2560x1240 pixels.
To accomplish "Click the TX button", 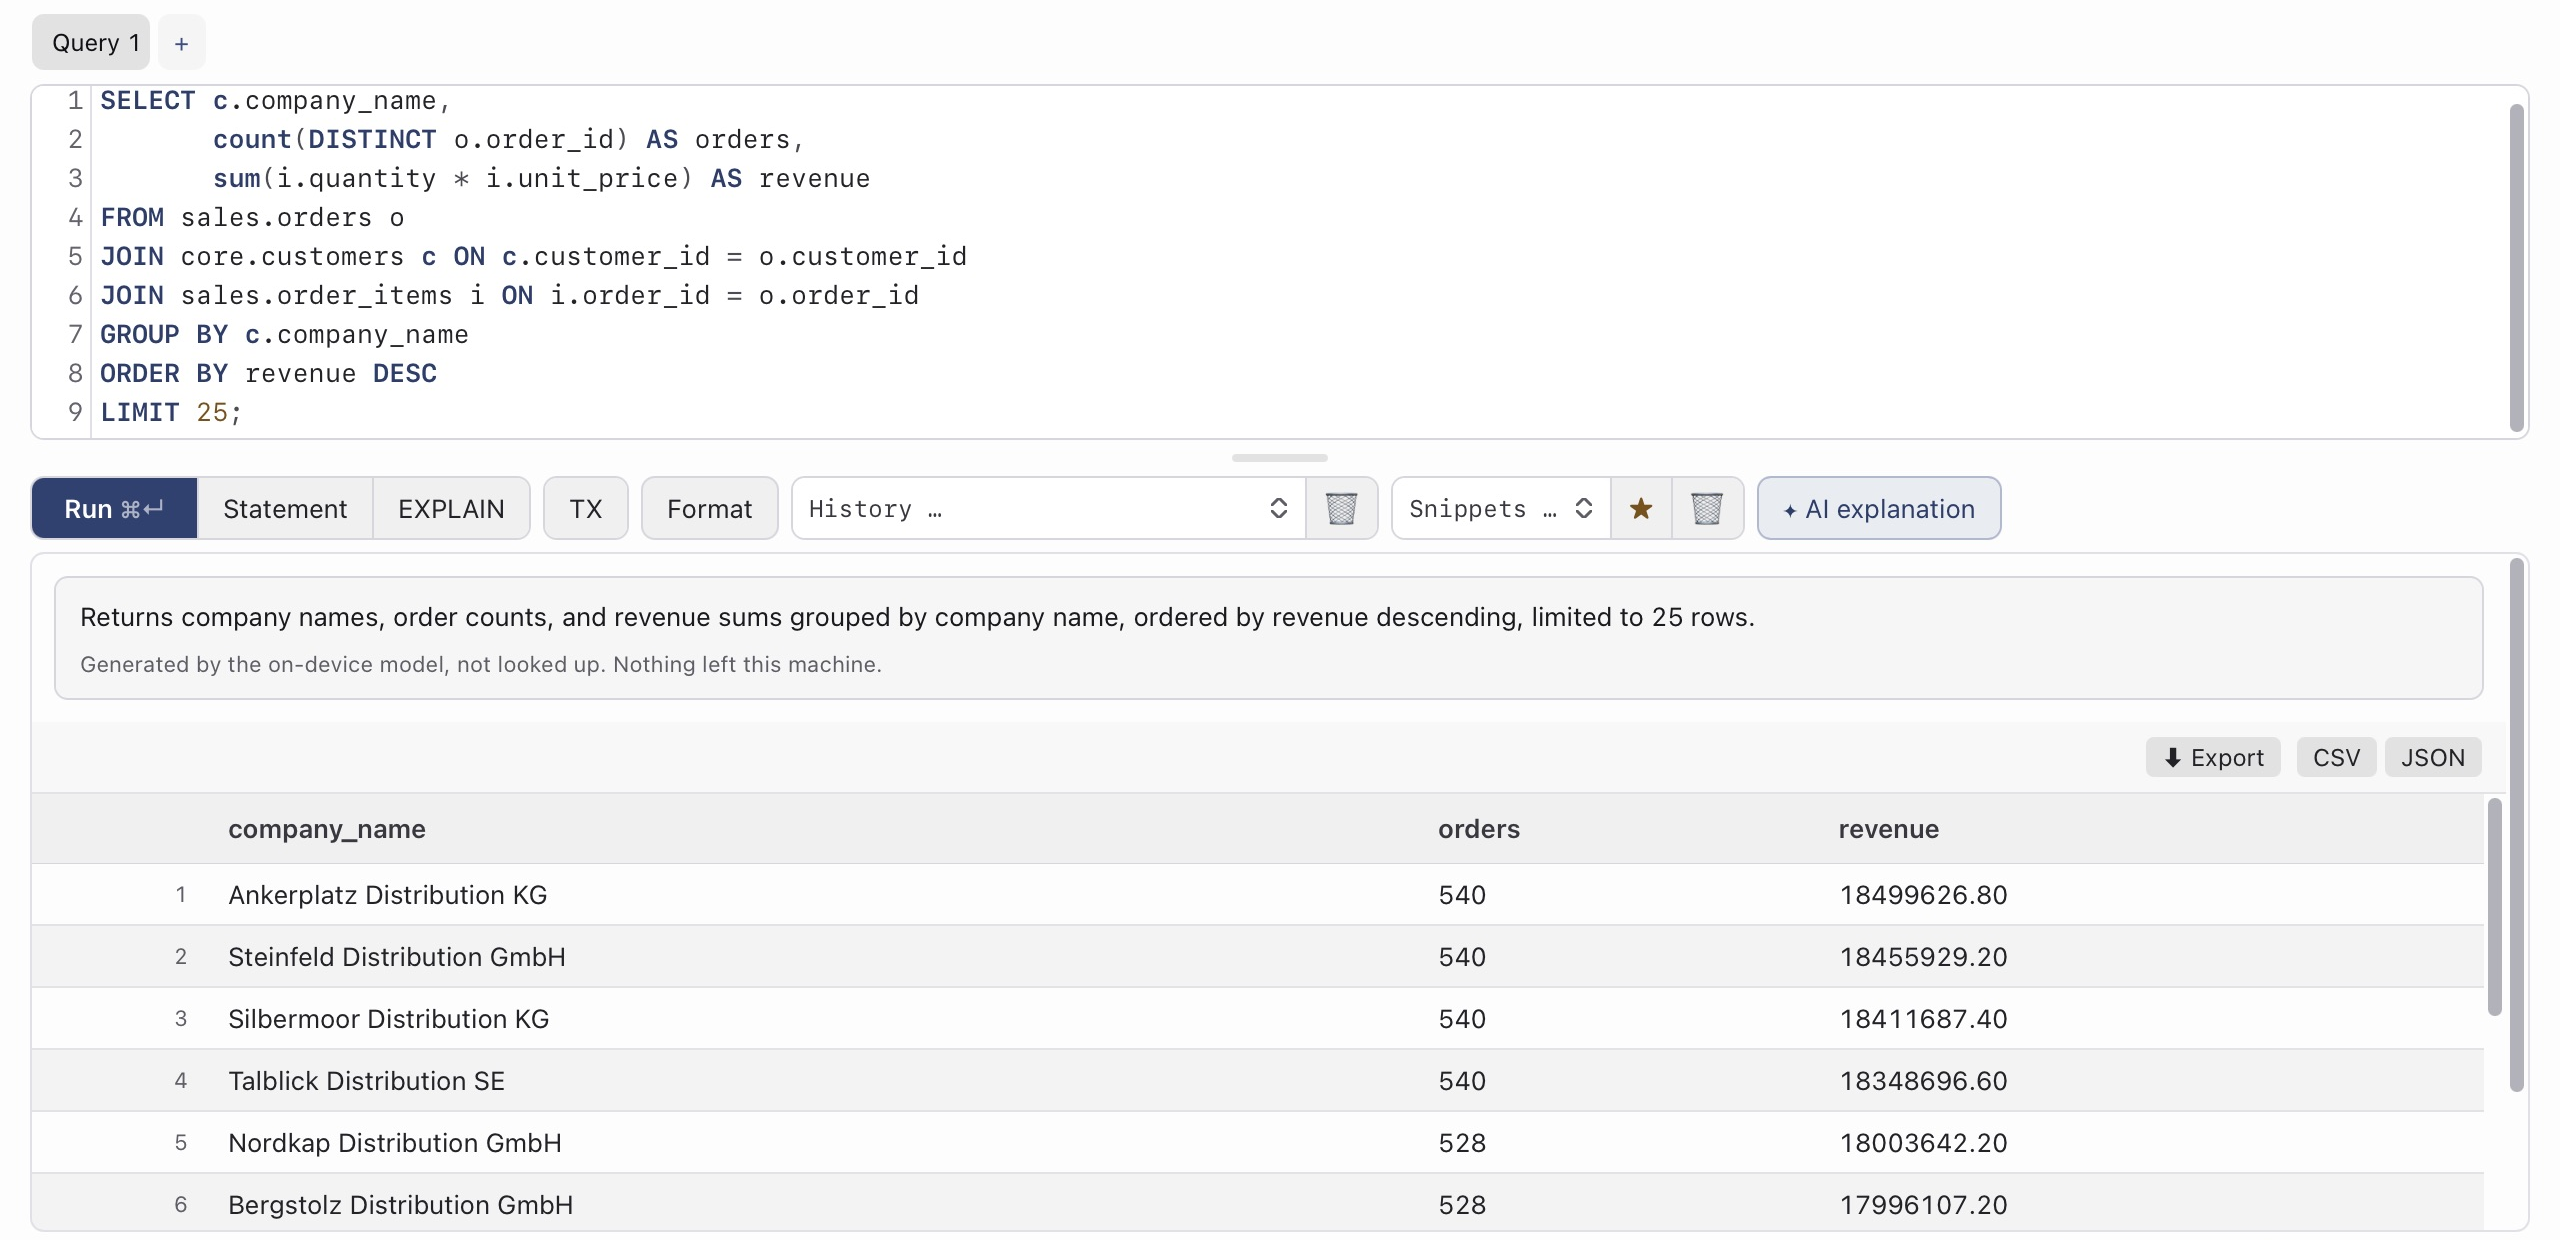I will click(x=586, y=509).
